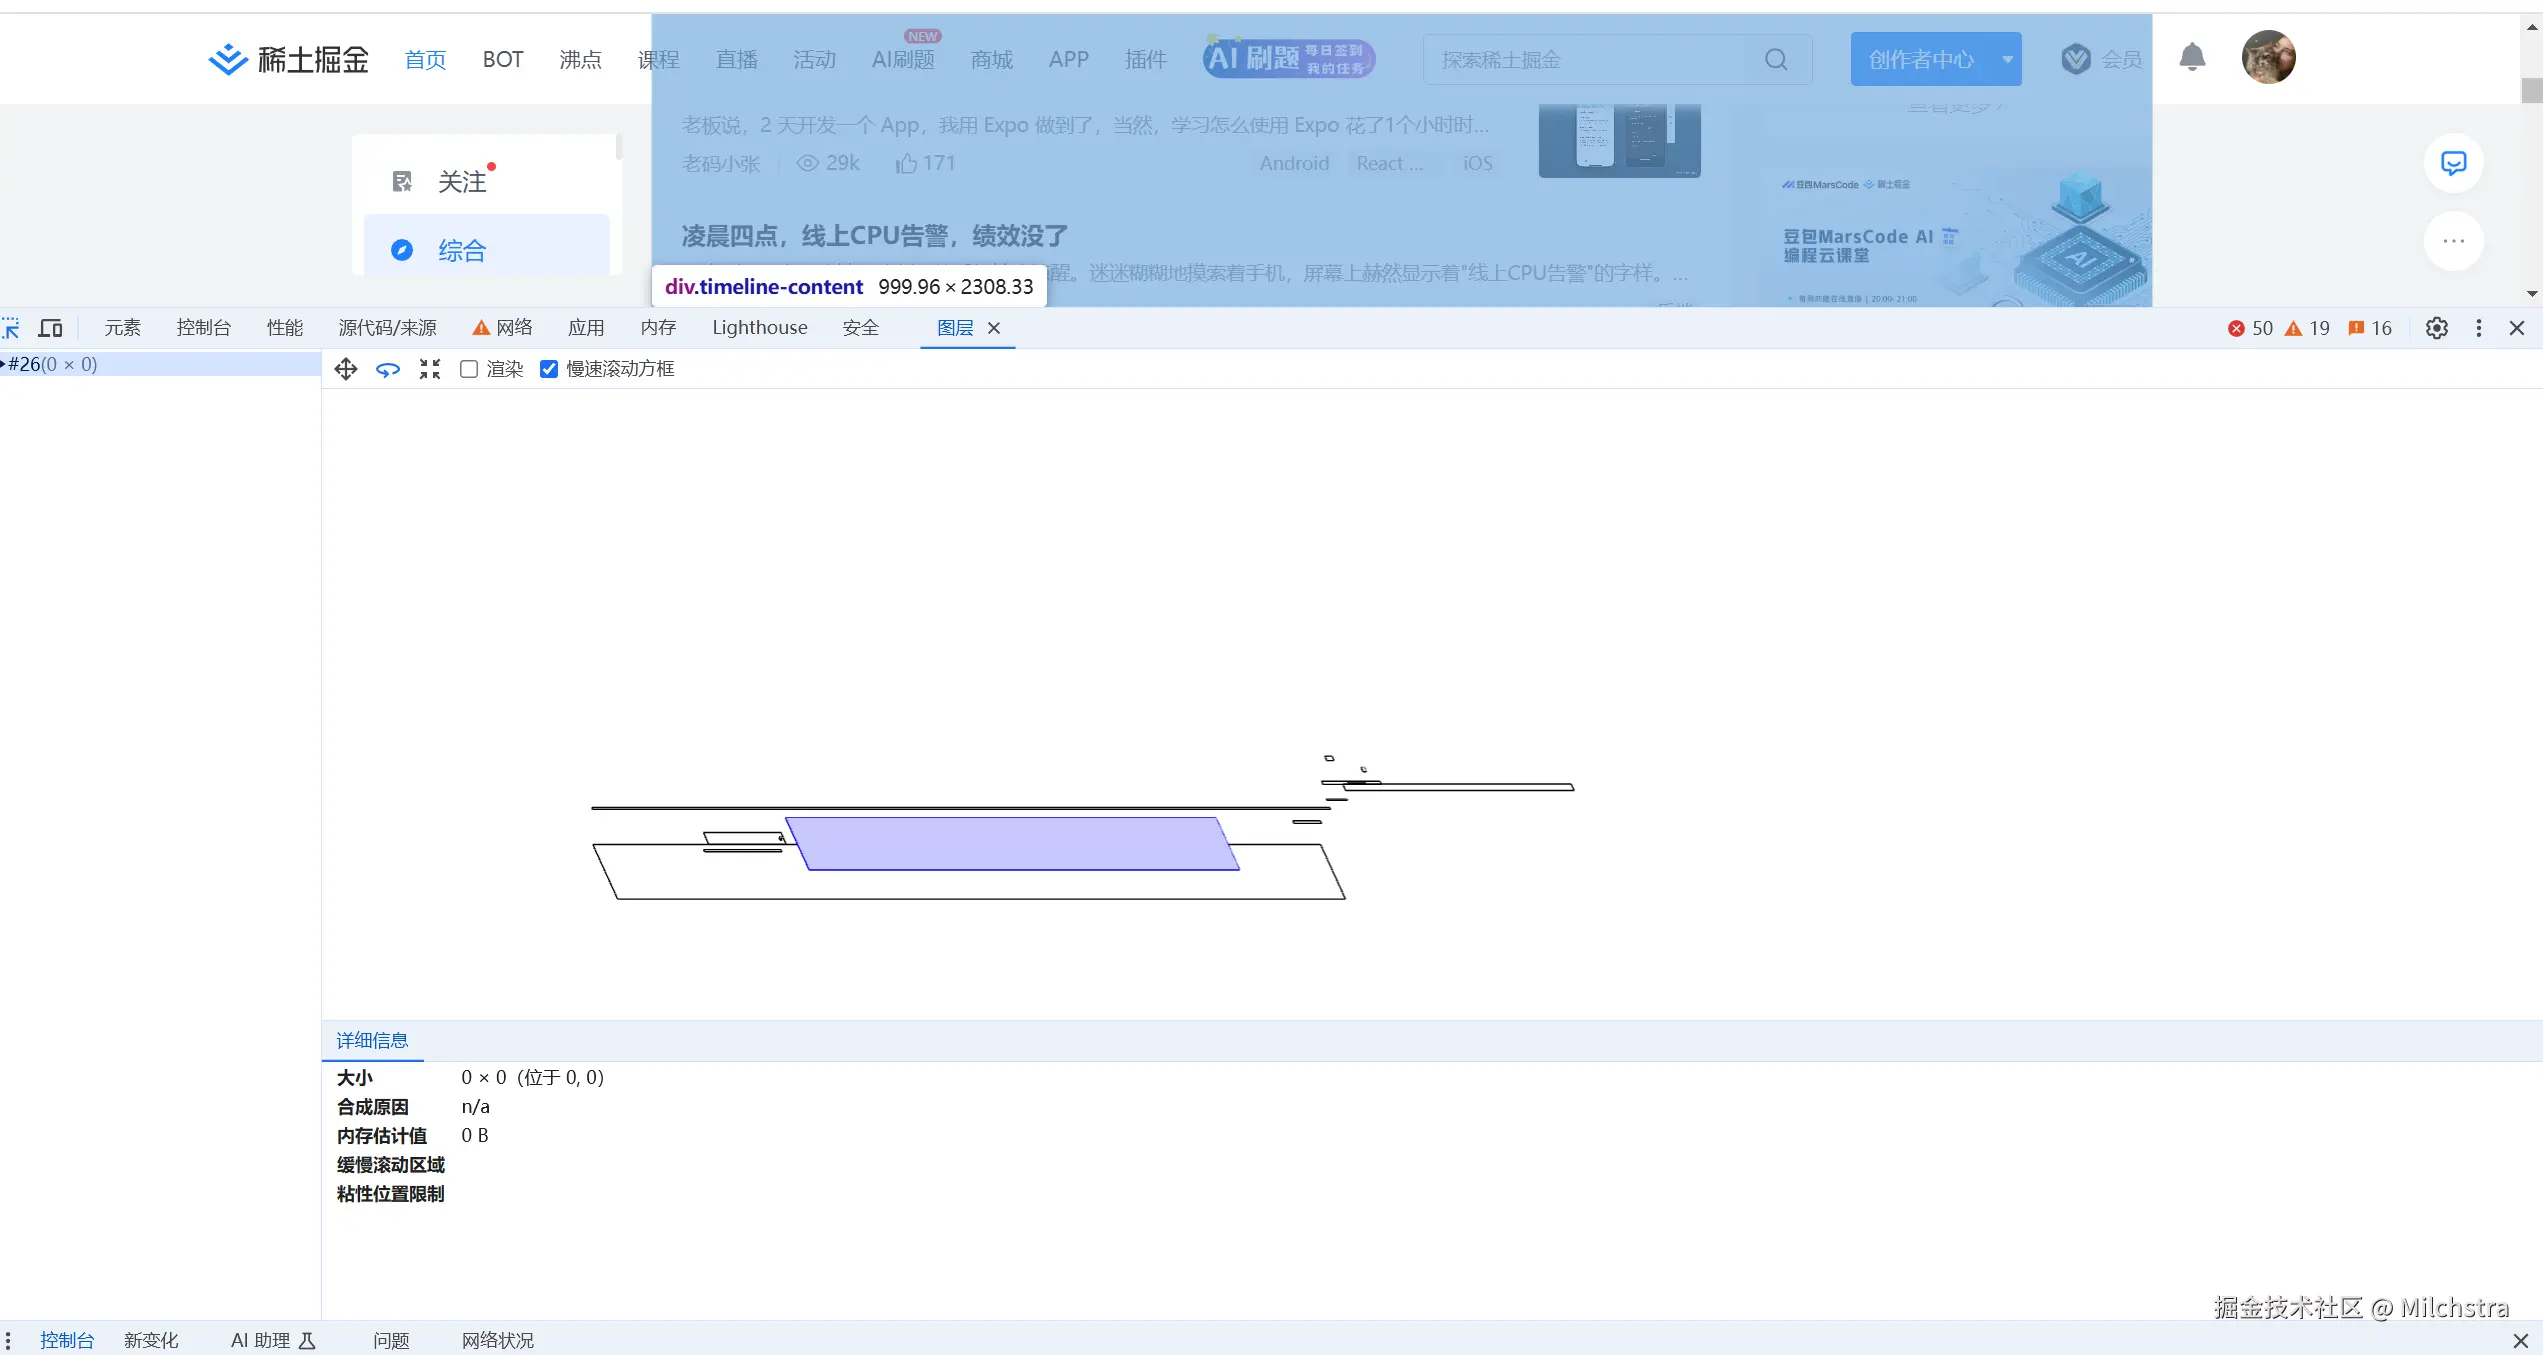Toggle the device toolbar emulation icon
The width and height of the screenshot is (2543, 1355).
(x=50, y=327)
